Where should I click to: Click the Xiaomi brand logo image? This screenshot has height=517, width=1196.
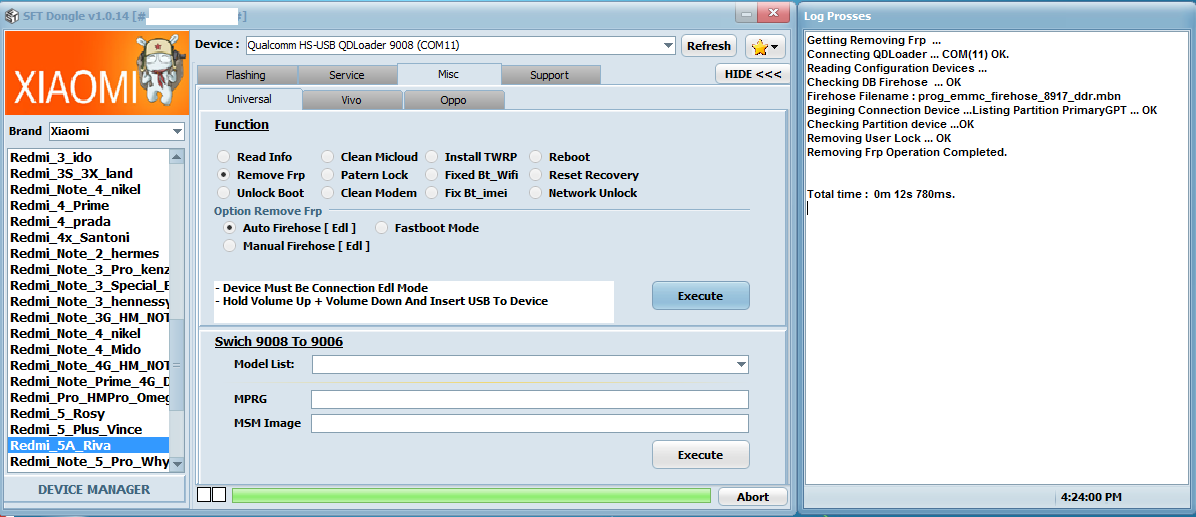coord(97,74)
